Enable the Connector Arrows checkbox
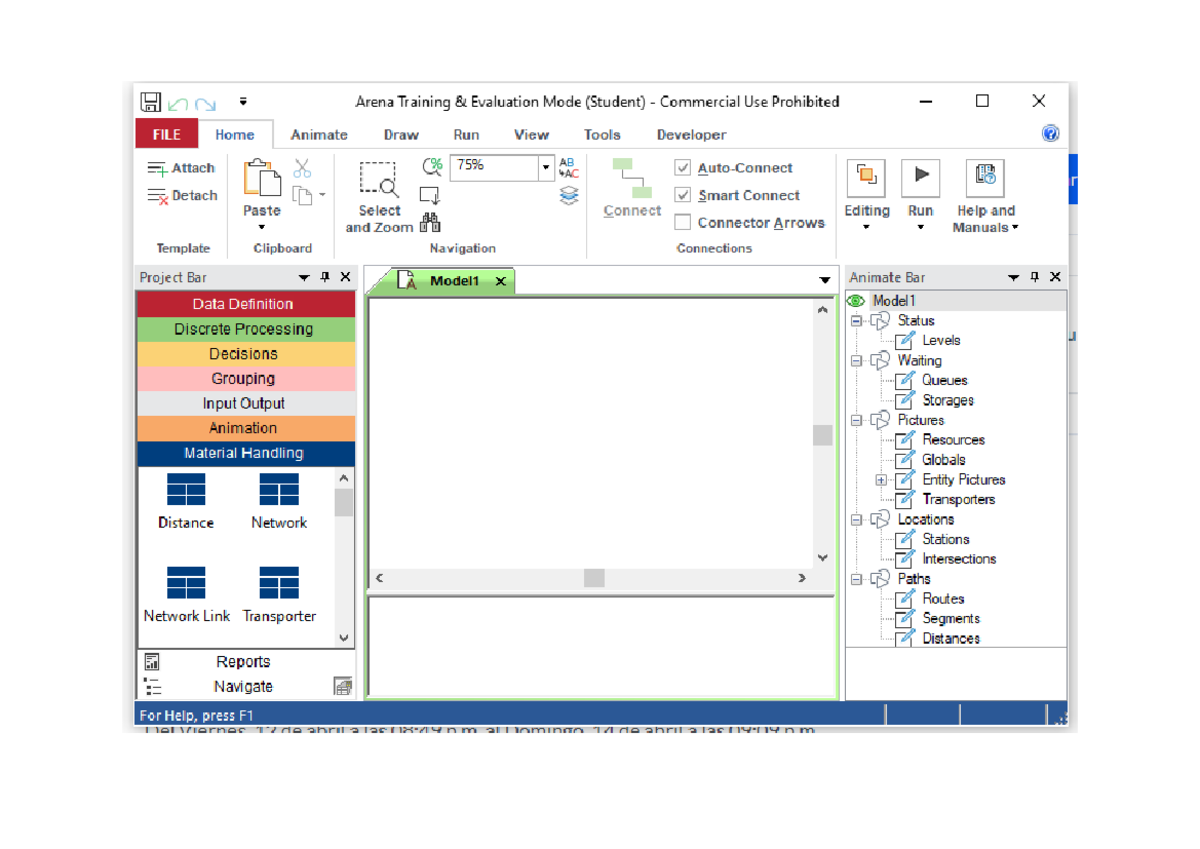Viewport: 1200px width, 849px height. tap(683, 222)
